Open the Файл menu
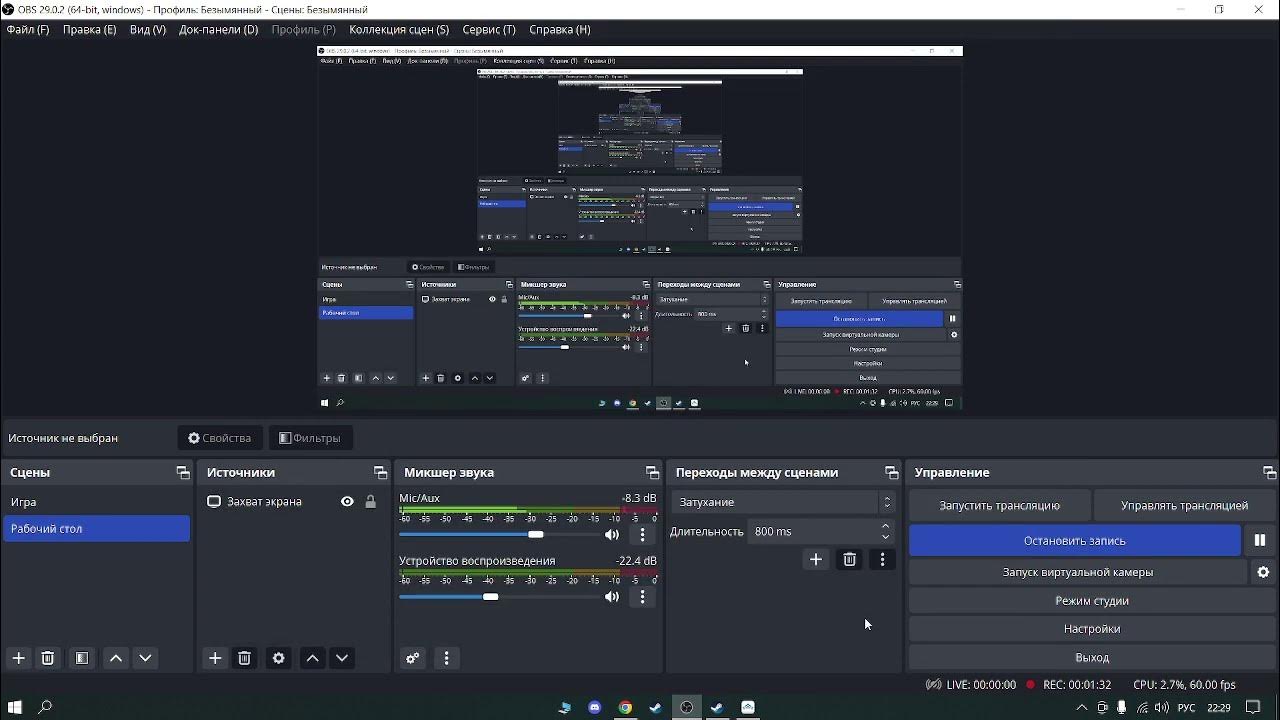The image size is (1280, 720). coord(28,30)
